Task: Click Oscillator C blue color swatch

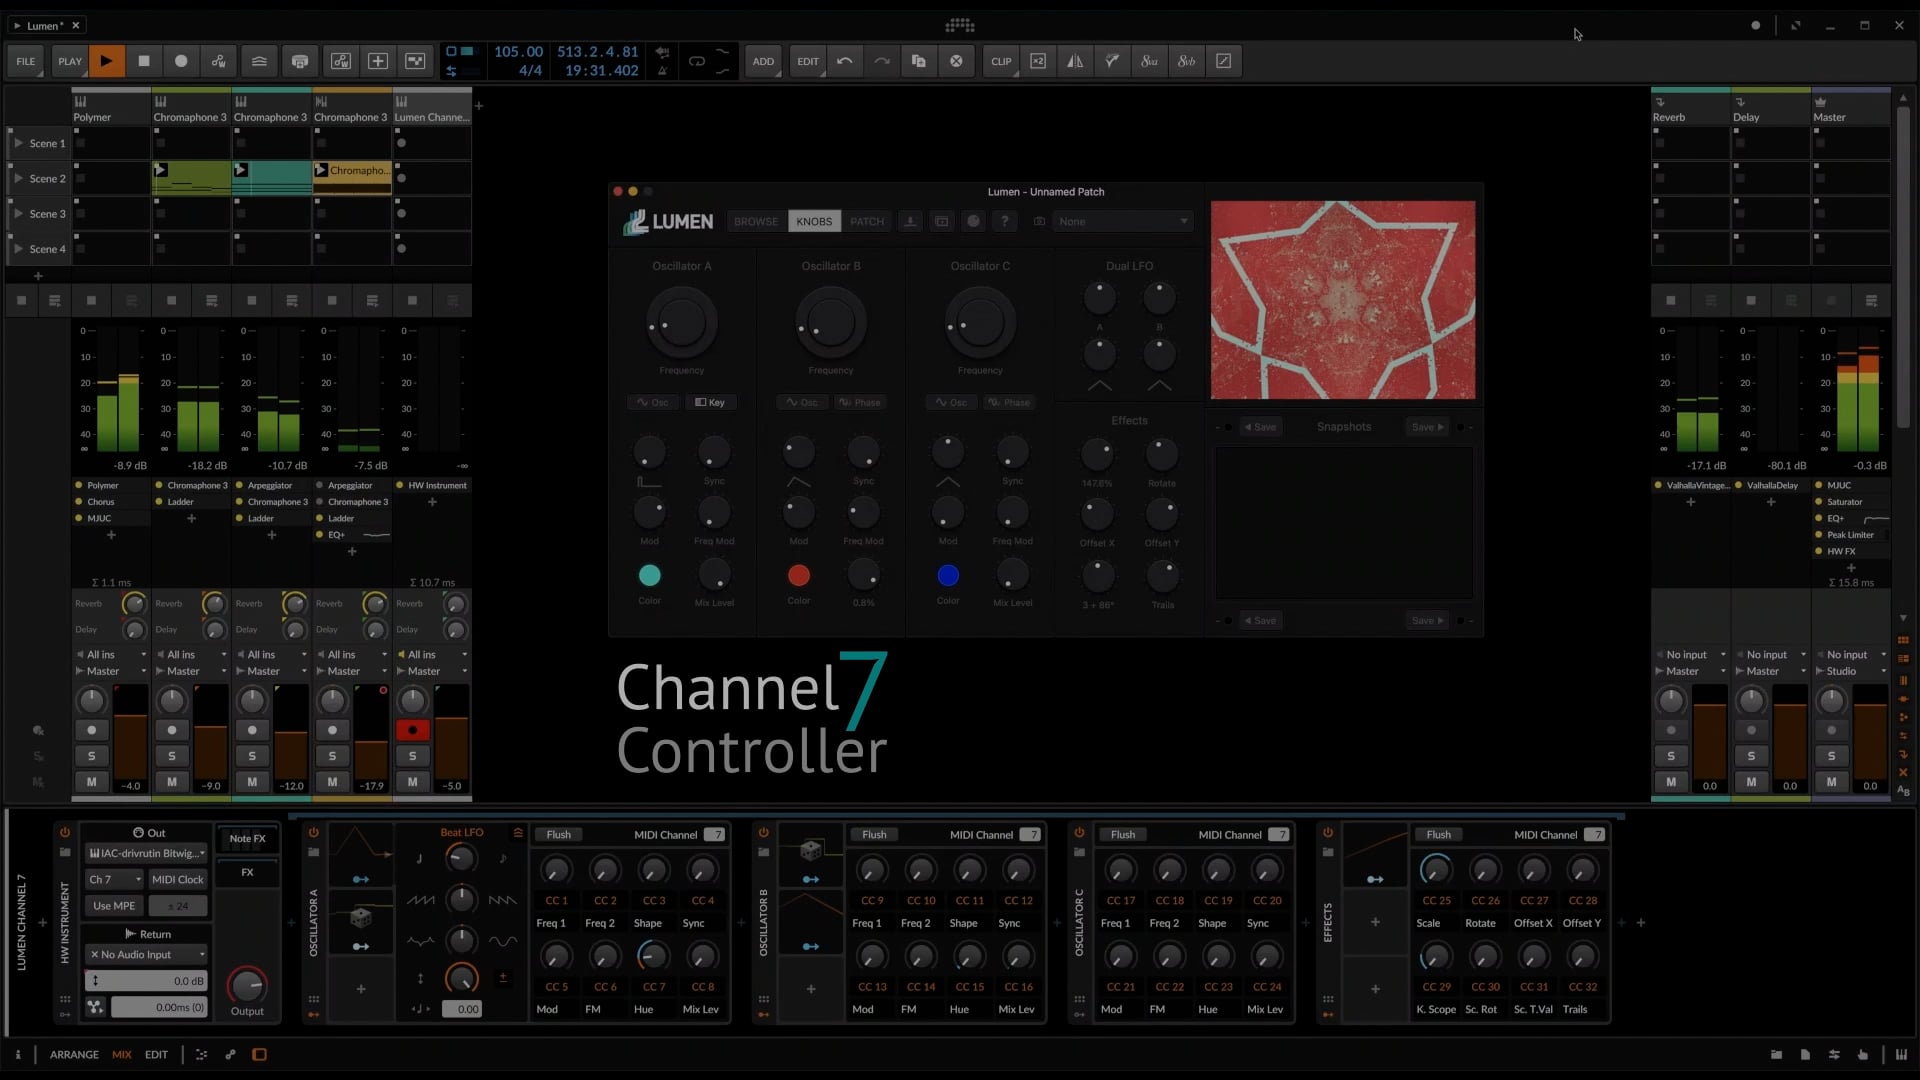Action: 948,575
